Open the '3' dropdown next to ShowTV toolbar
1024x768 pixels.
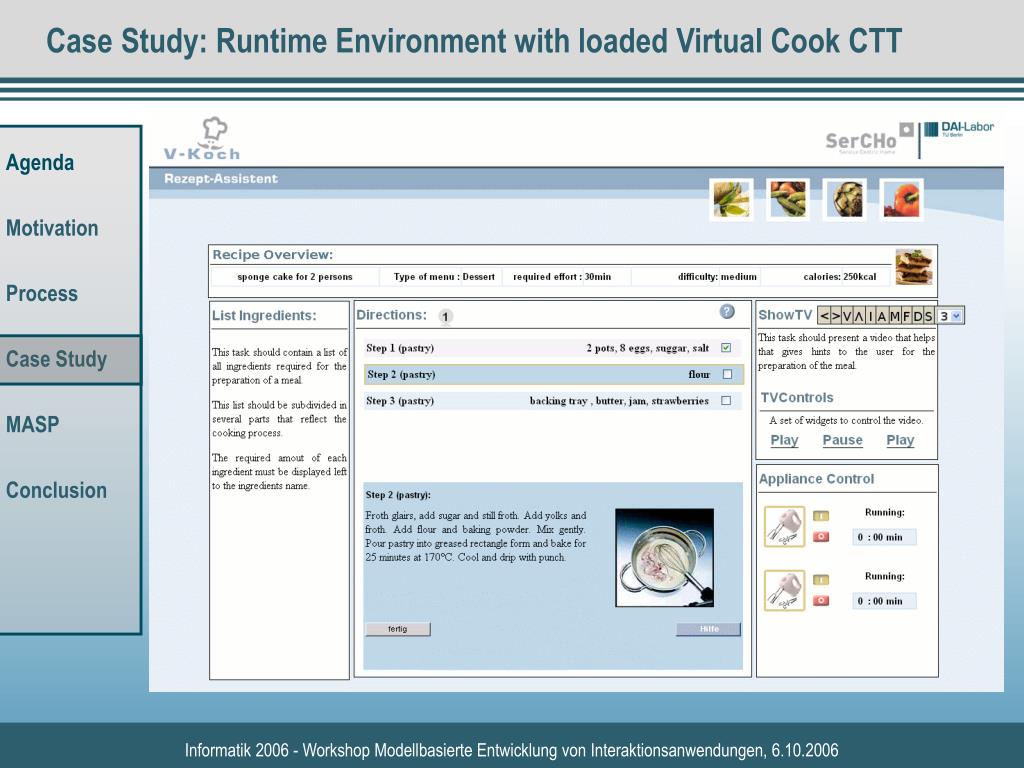click(x=950, y=316)
